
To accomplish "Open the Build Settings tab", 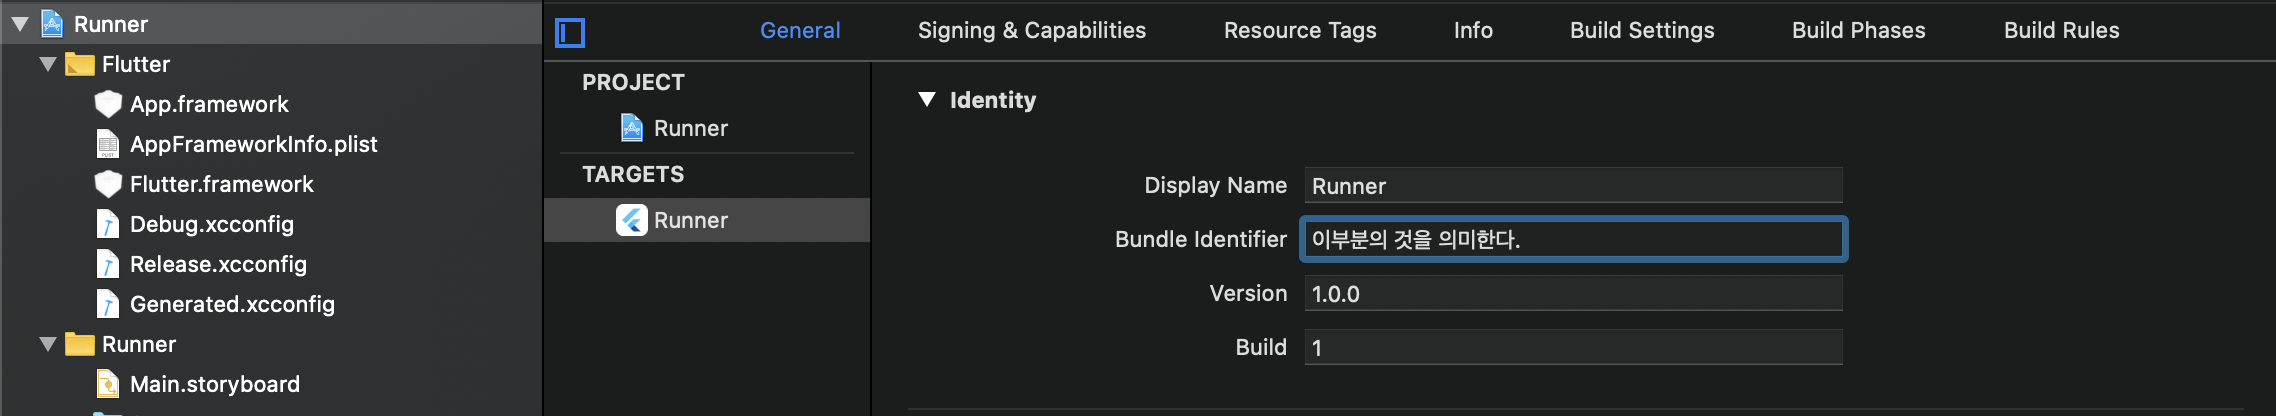I will pyautogui.click(x=1642, y=30).
